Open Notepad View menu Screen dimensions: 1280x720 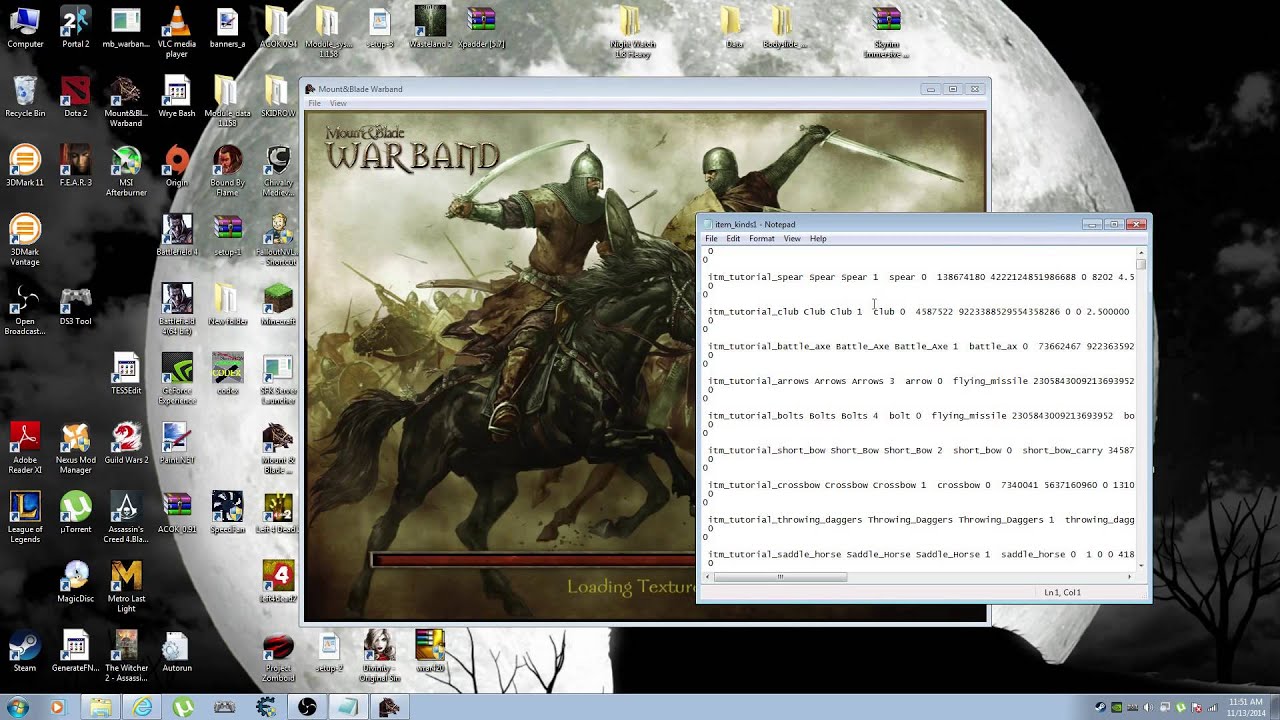pyautogui.click(x=792, y=239)
